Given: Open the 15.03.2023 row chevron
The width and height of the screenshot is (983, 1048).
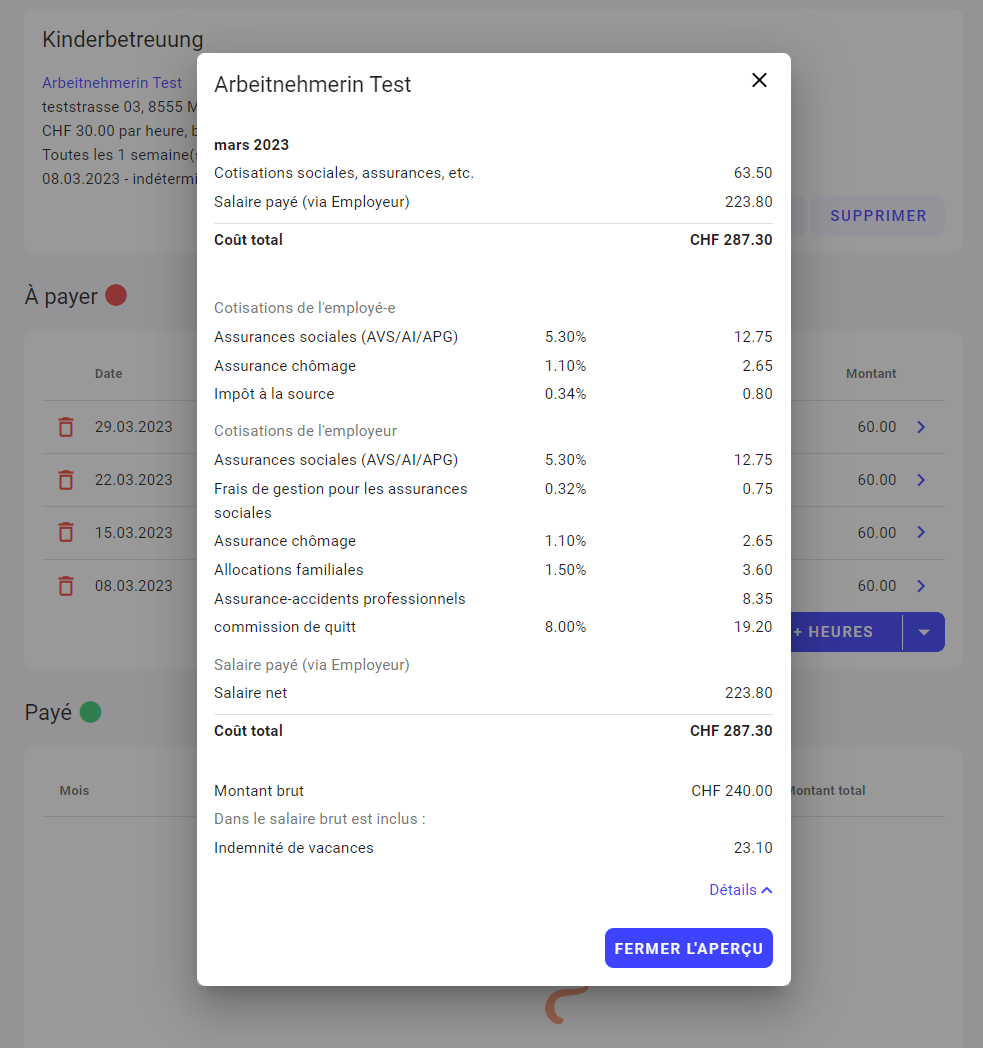Looking at the screenshot, I should pos(921,533).
